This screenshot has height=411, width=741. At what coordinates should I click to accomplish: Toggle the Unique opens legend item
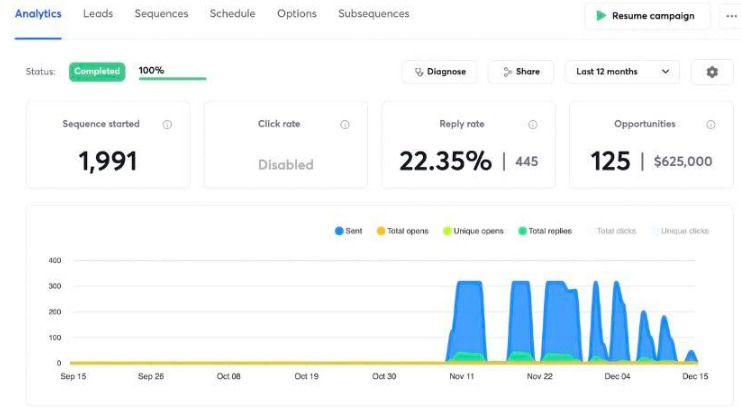[473, 231]
